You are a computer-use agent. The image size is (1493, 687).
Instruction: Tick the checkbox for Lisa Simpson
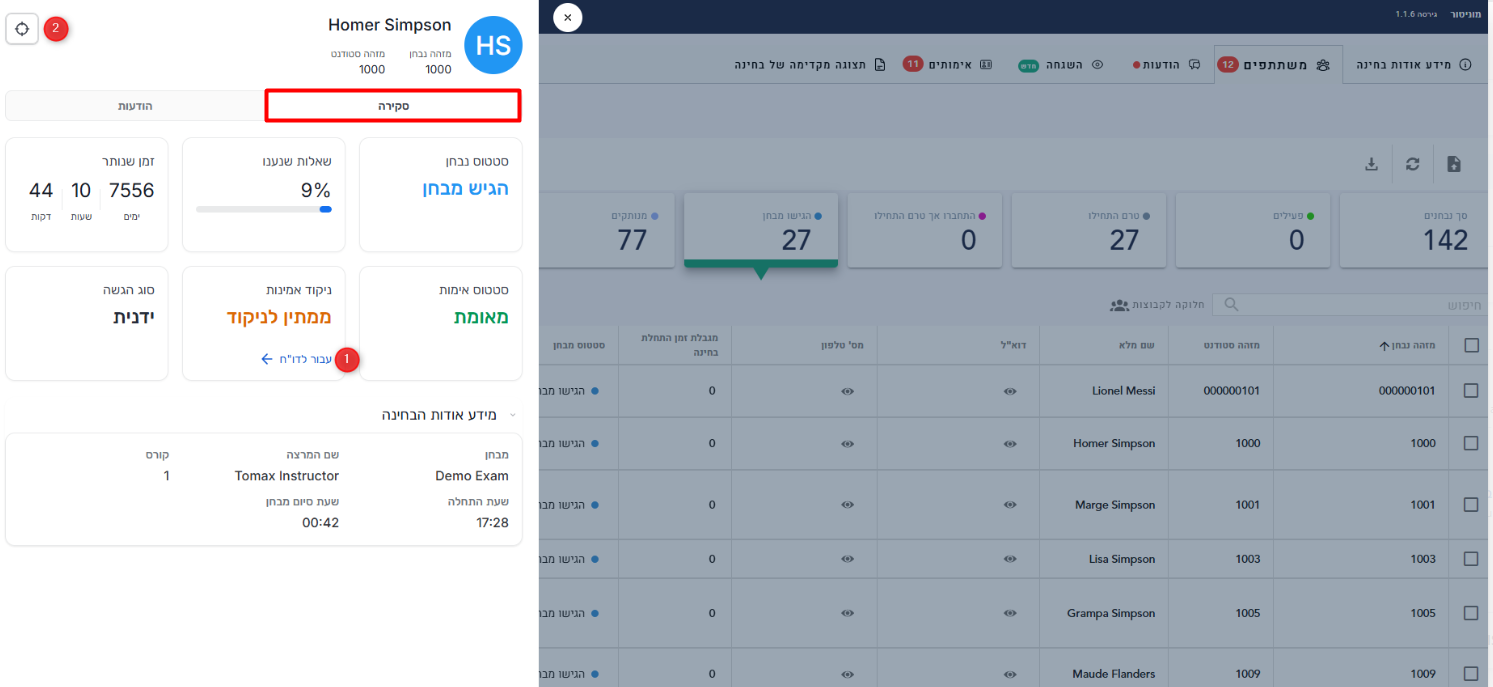click(x=1471, y=559)
